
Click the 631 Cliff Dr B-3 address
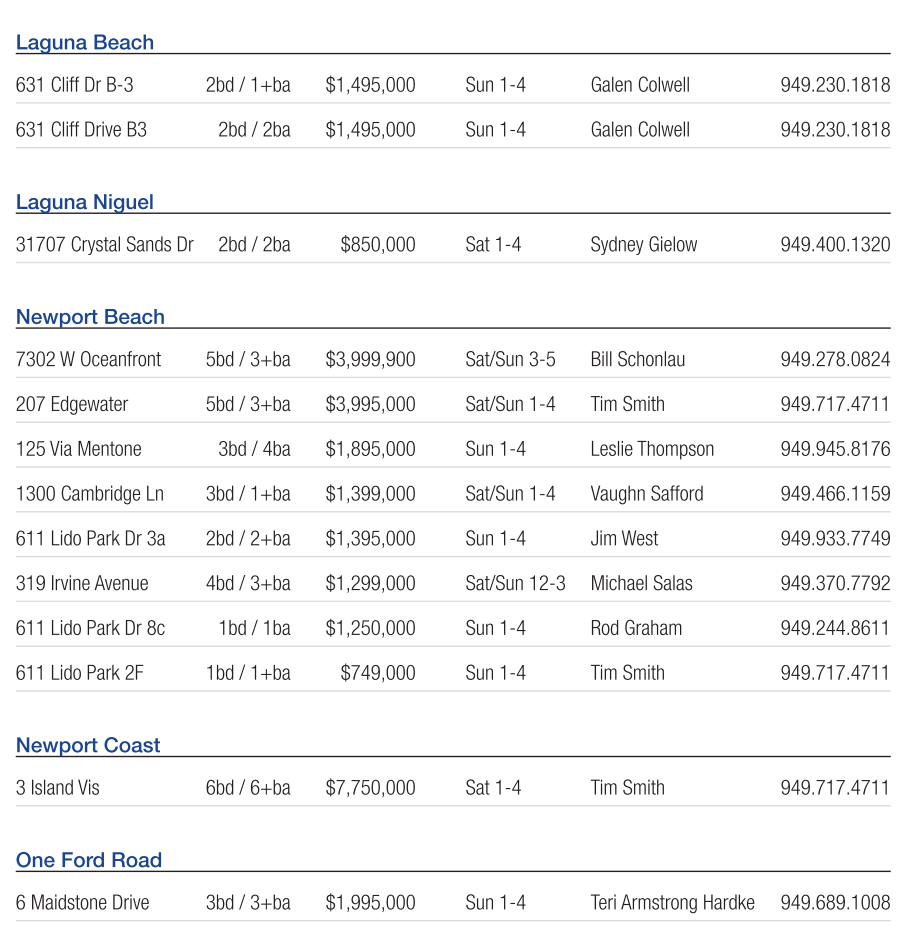[x=75, y=85]
